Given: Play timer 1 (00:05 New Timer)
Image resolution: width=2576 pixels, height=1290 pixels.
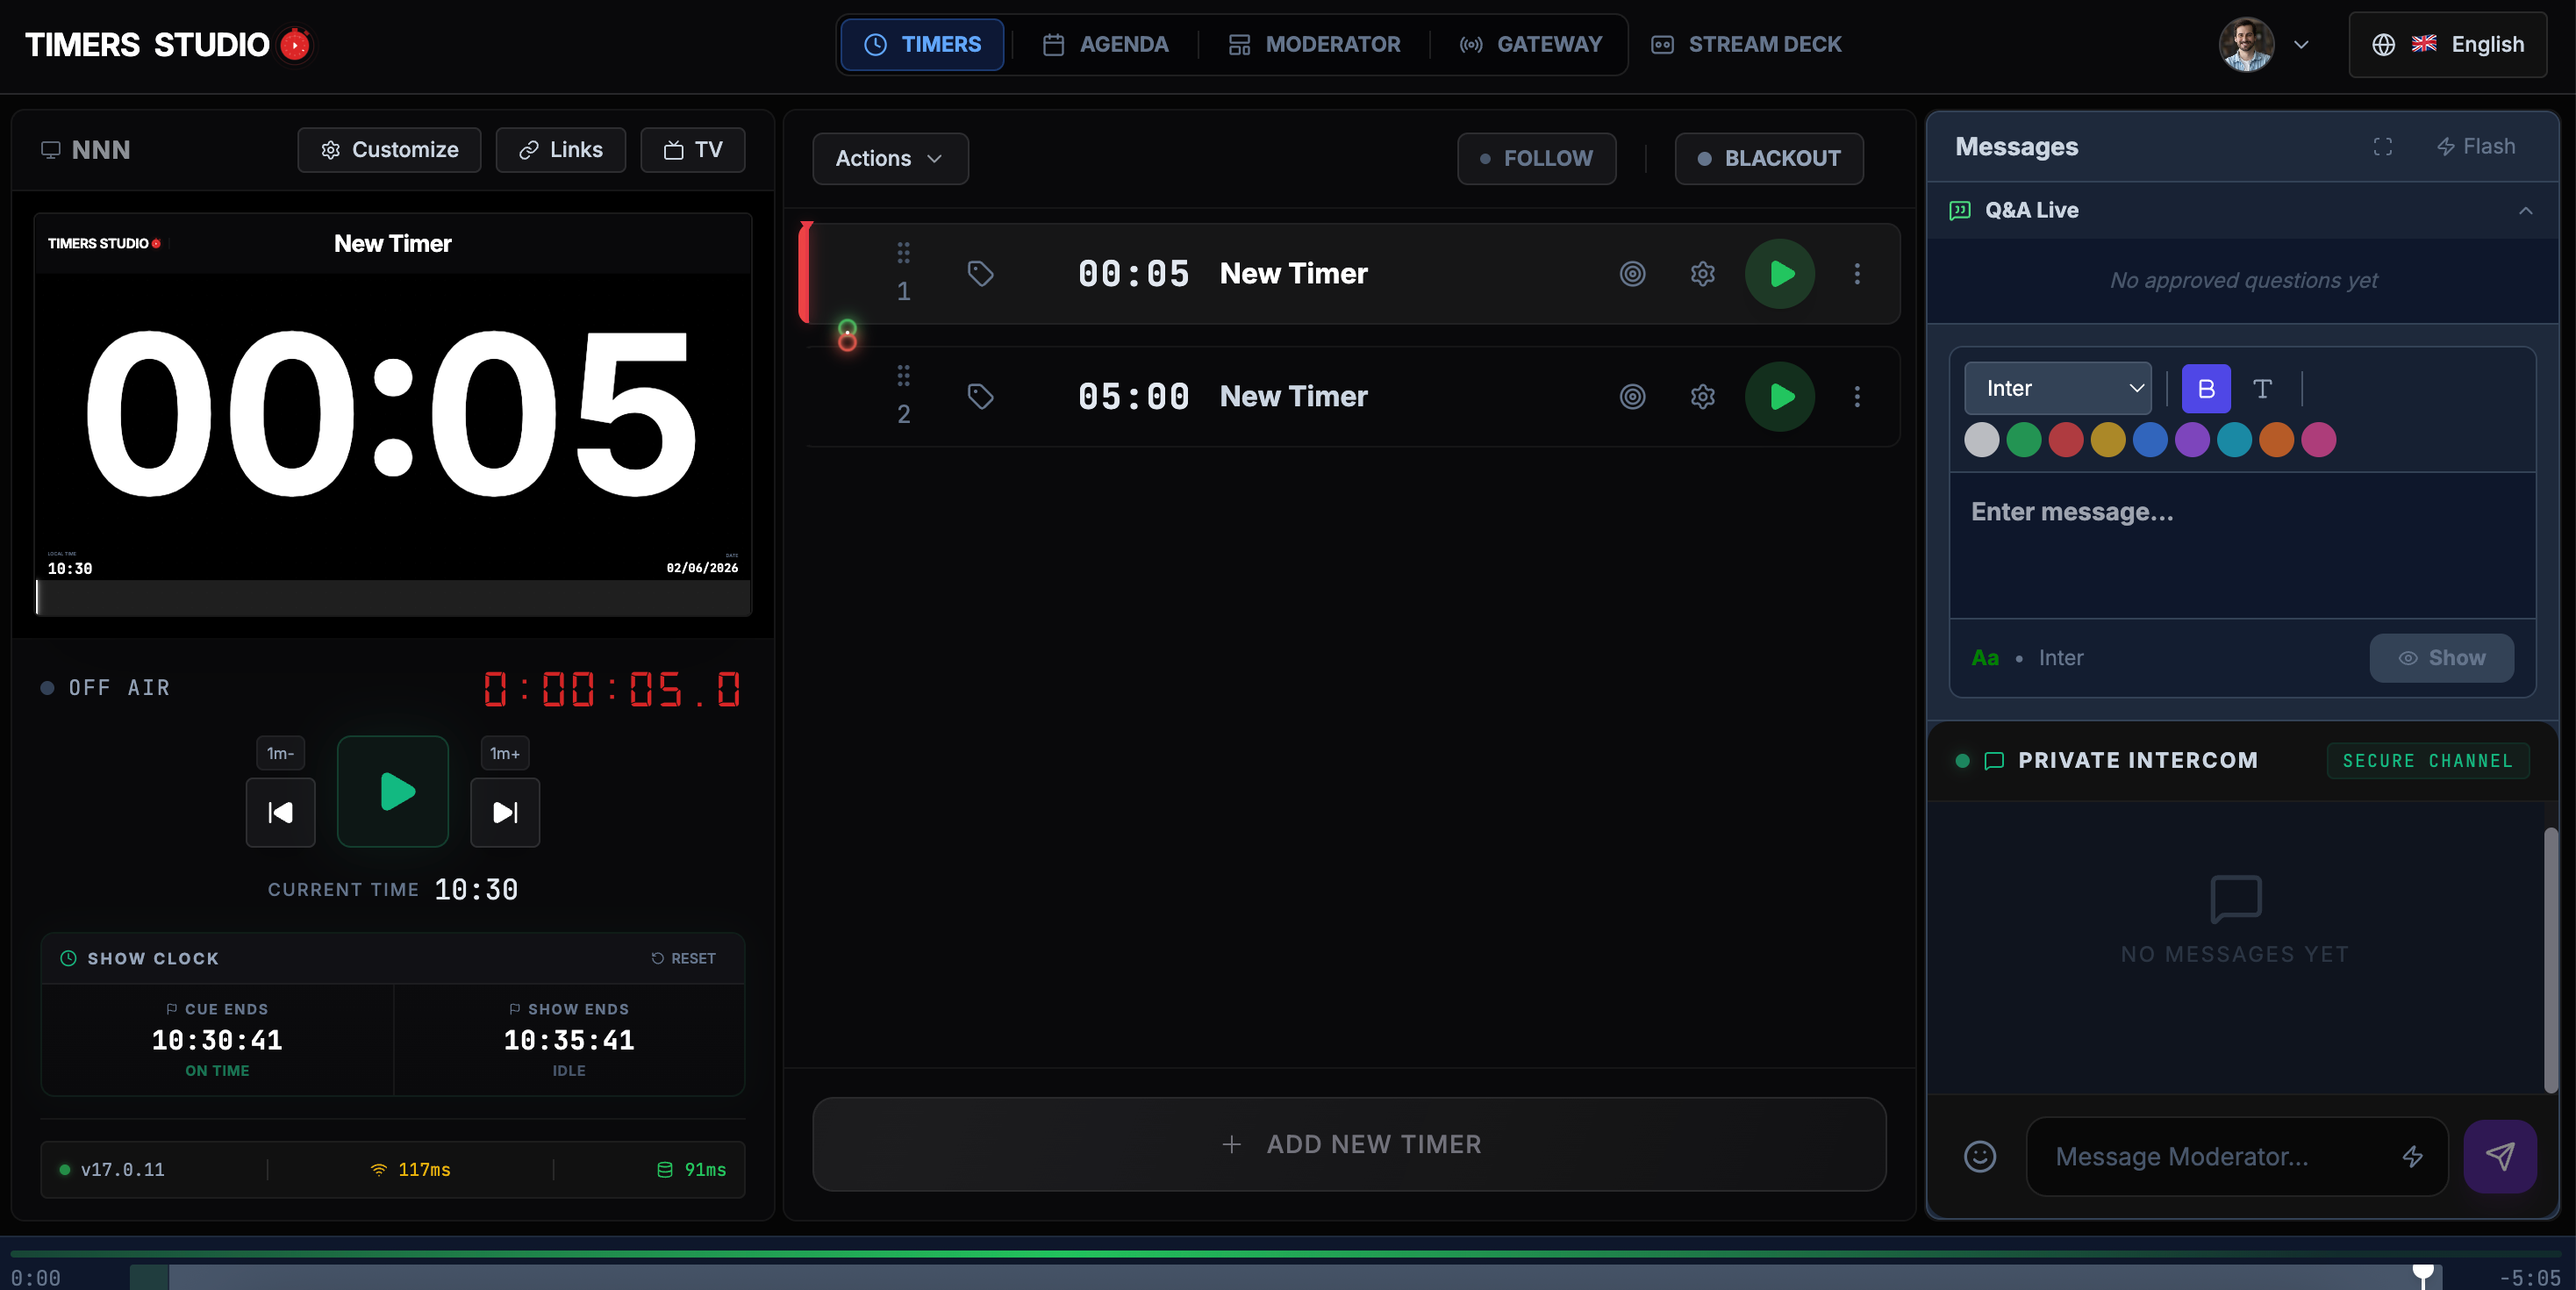Looking at the screenshot, I should [1780, 273].
